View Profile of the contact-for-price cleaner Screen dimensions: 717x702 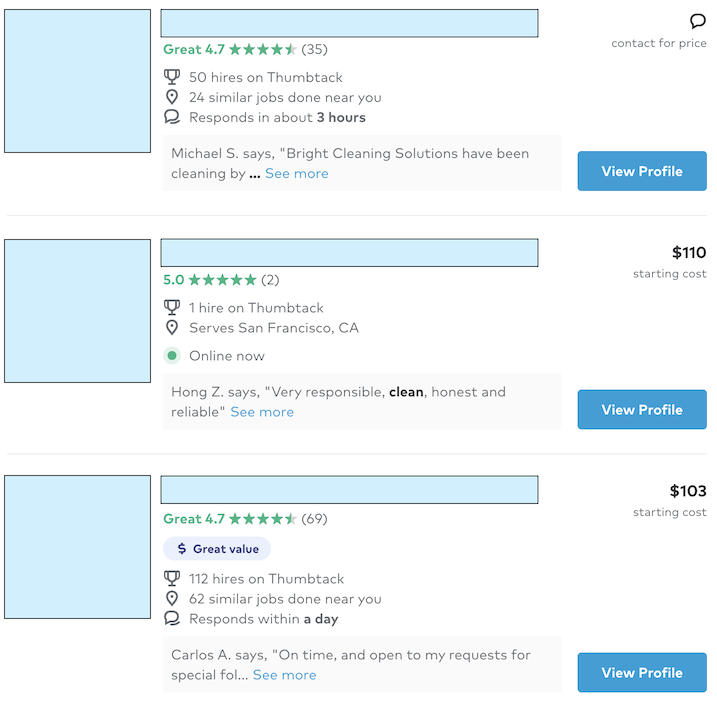pos(642,171)
